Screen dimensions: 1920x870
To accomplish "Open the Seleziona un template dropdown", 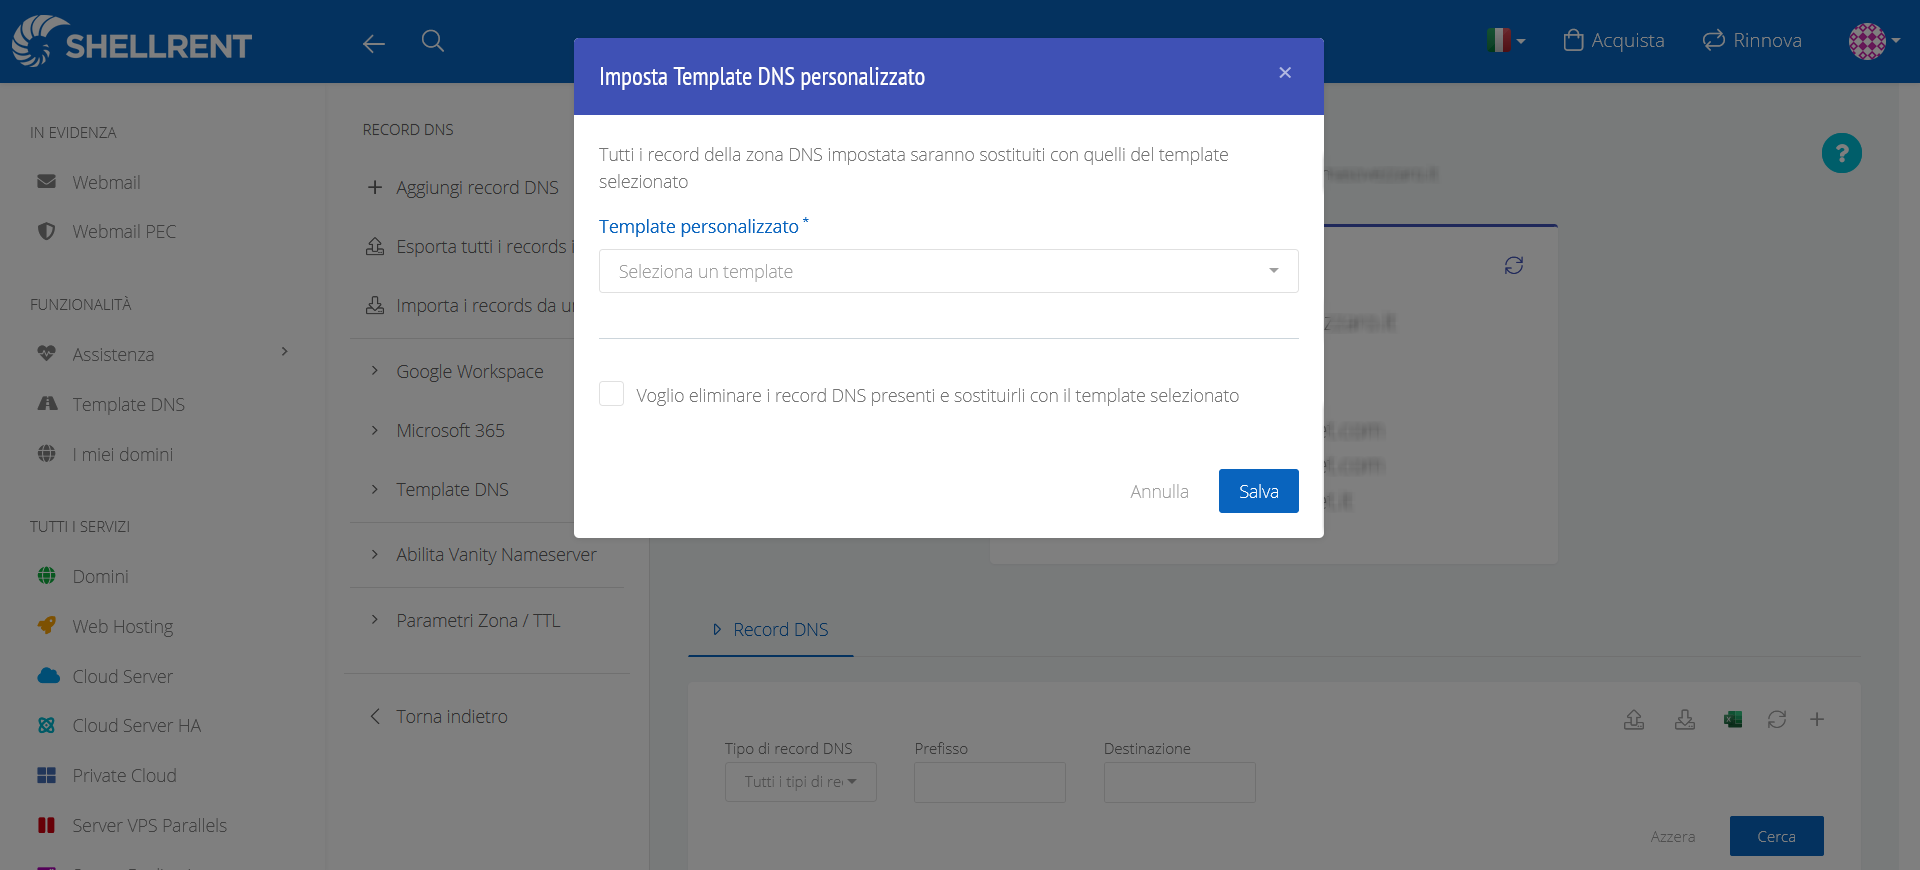I will coord(948,271).
